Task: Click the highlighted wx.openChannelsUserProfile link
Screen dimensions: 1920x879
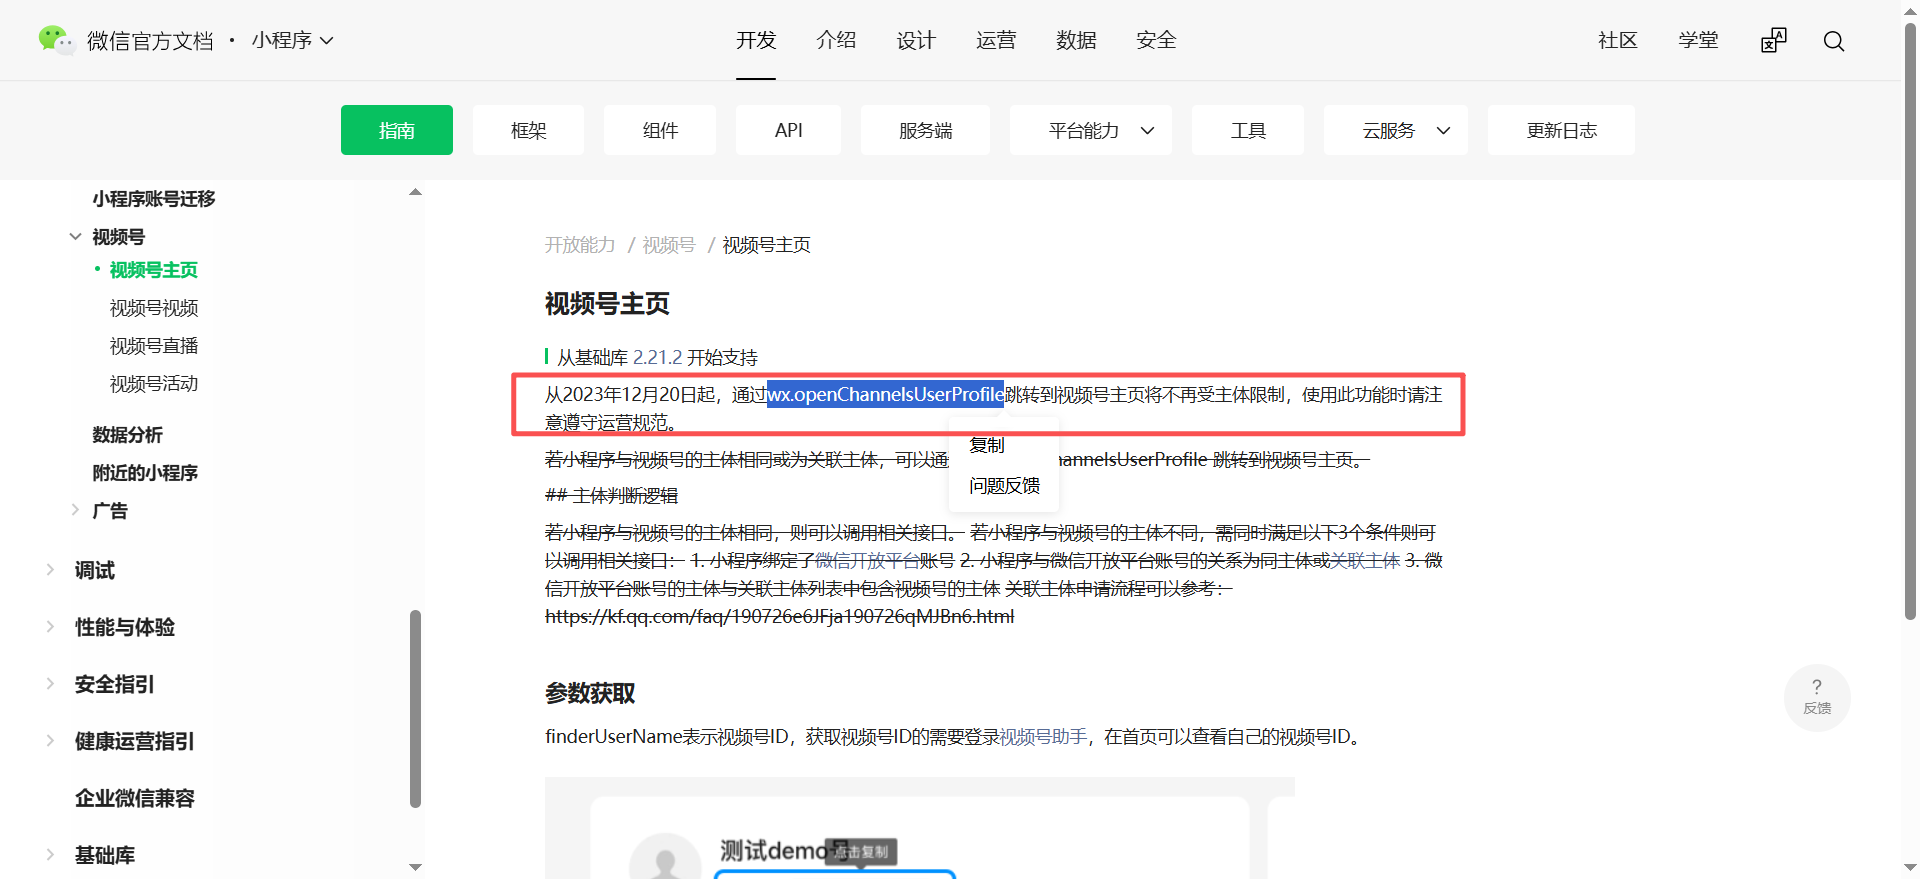Action: click(x=885, y=395)
